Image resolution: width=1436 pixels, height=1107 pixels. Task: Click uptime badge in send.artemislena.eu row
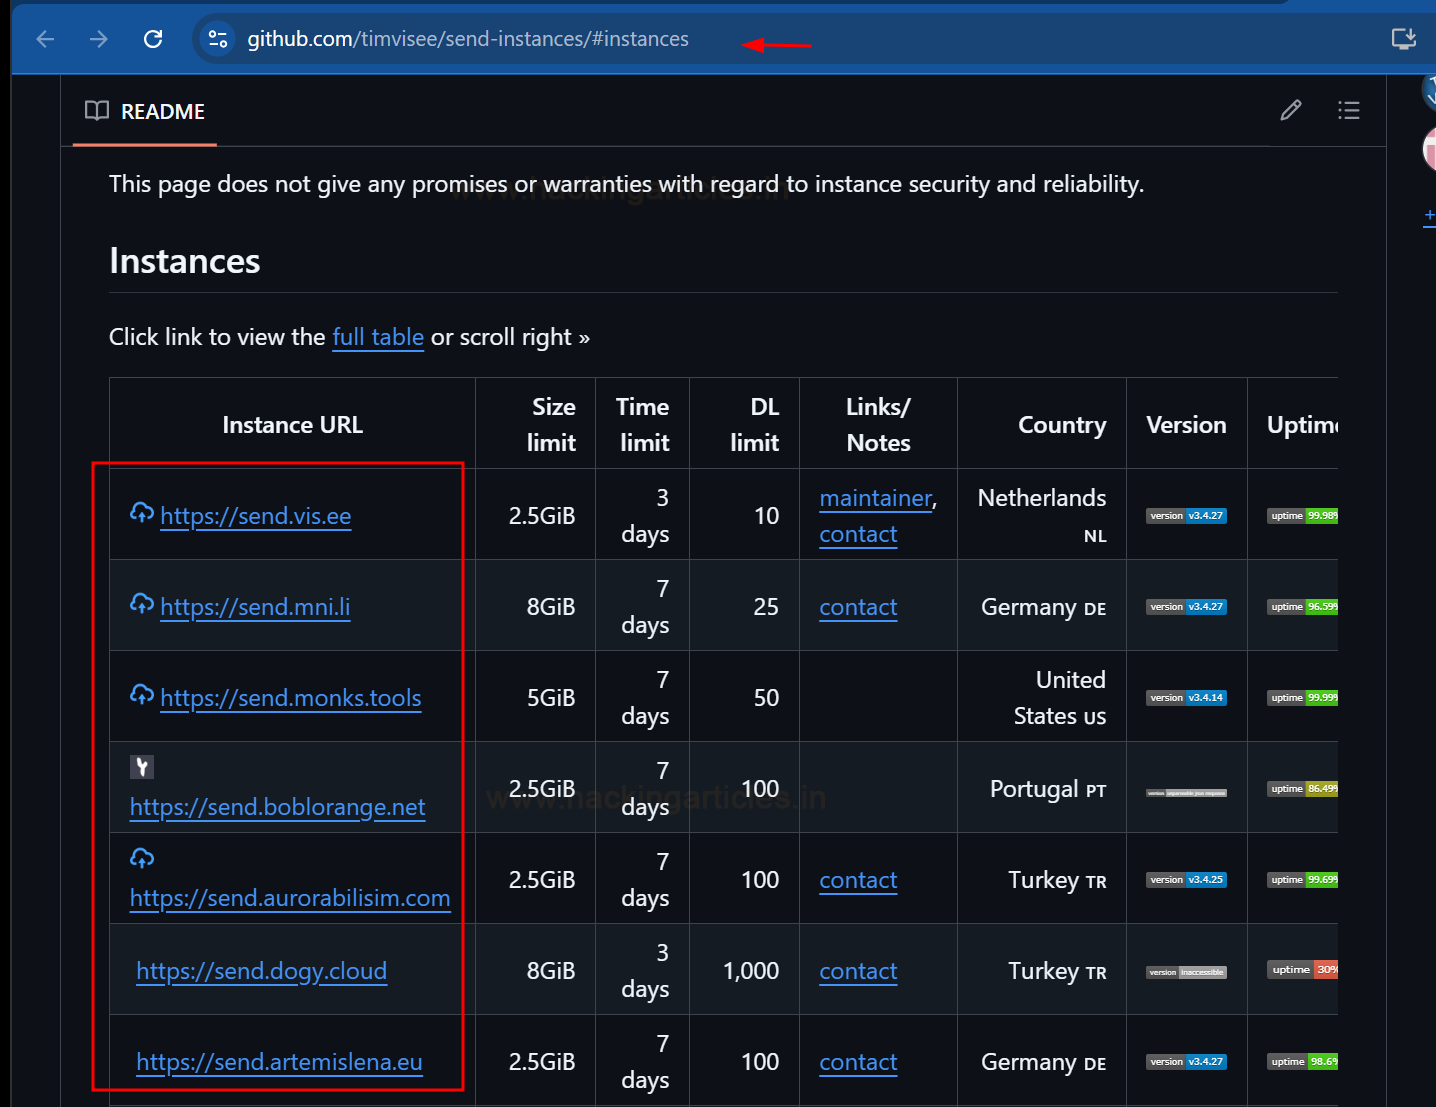click(x=1302, y=1062)
